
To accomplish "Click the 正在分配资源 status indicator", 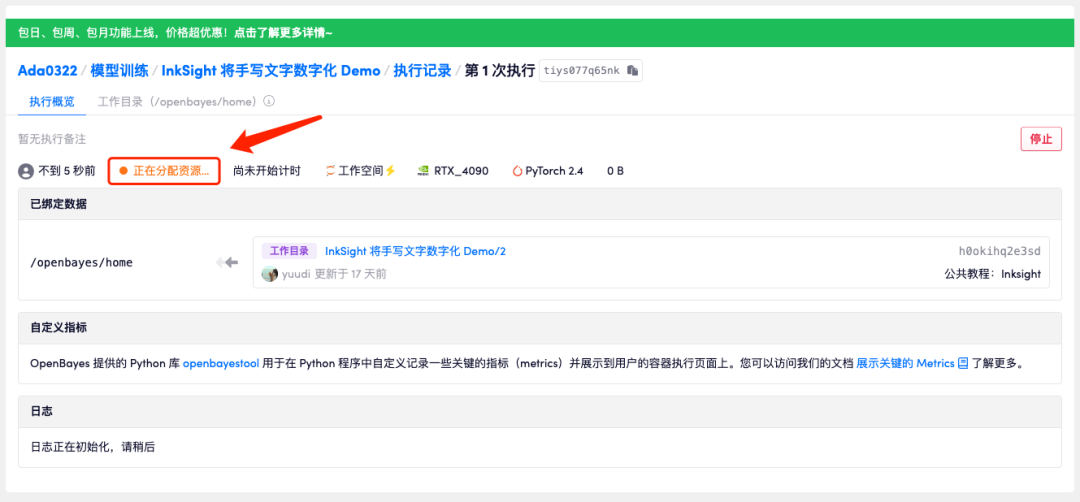I will click(165, 171).
